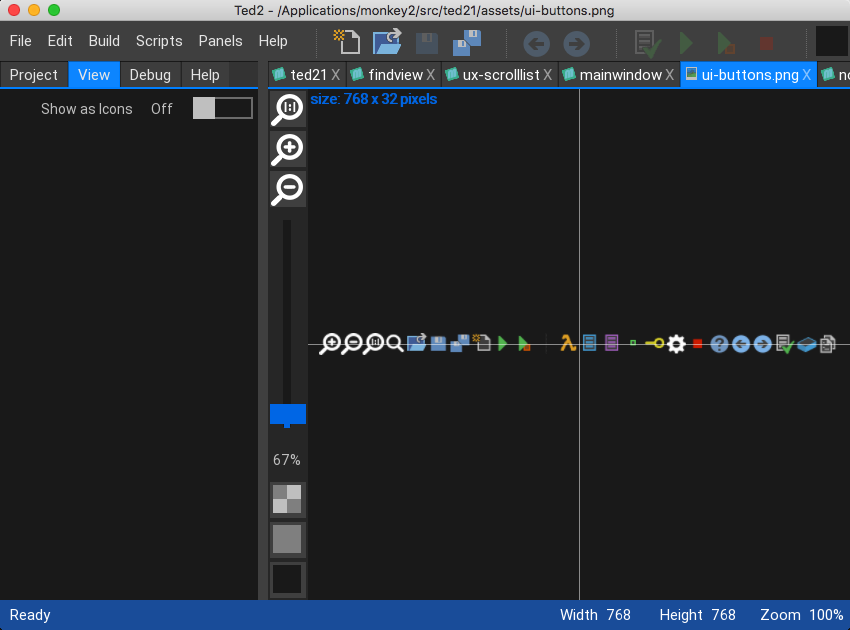Toggle the Show as Icons switch

pyautogui.click(x=222, y=109)
